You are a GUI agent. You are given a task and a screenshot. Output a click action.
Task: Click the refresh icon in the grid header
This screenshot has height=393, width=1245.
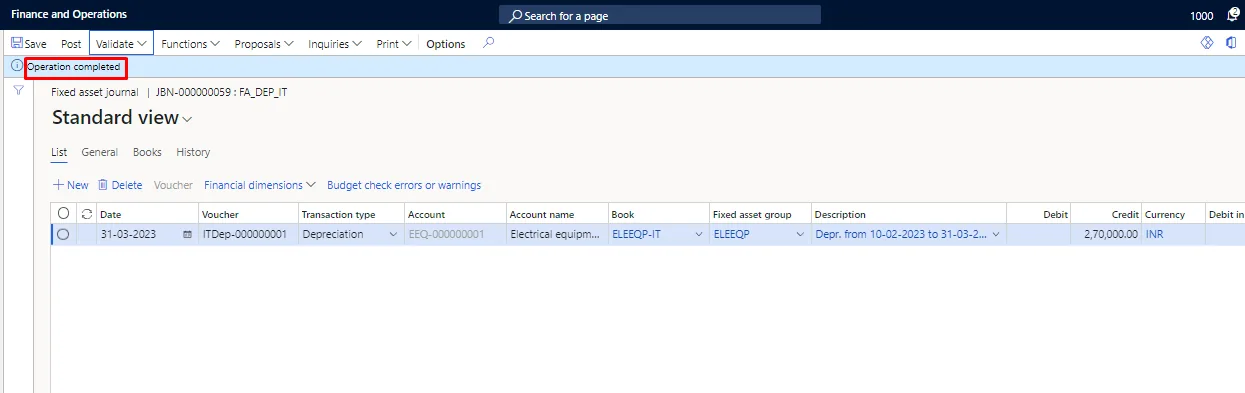(86, 214)
